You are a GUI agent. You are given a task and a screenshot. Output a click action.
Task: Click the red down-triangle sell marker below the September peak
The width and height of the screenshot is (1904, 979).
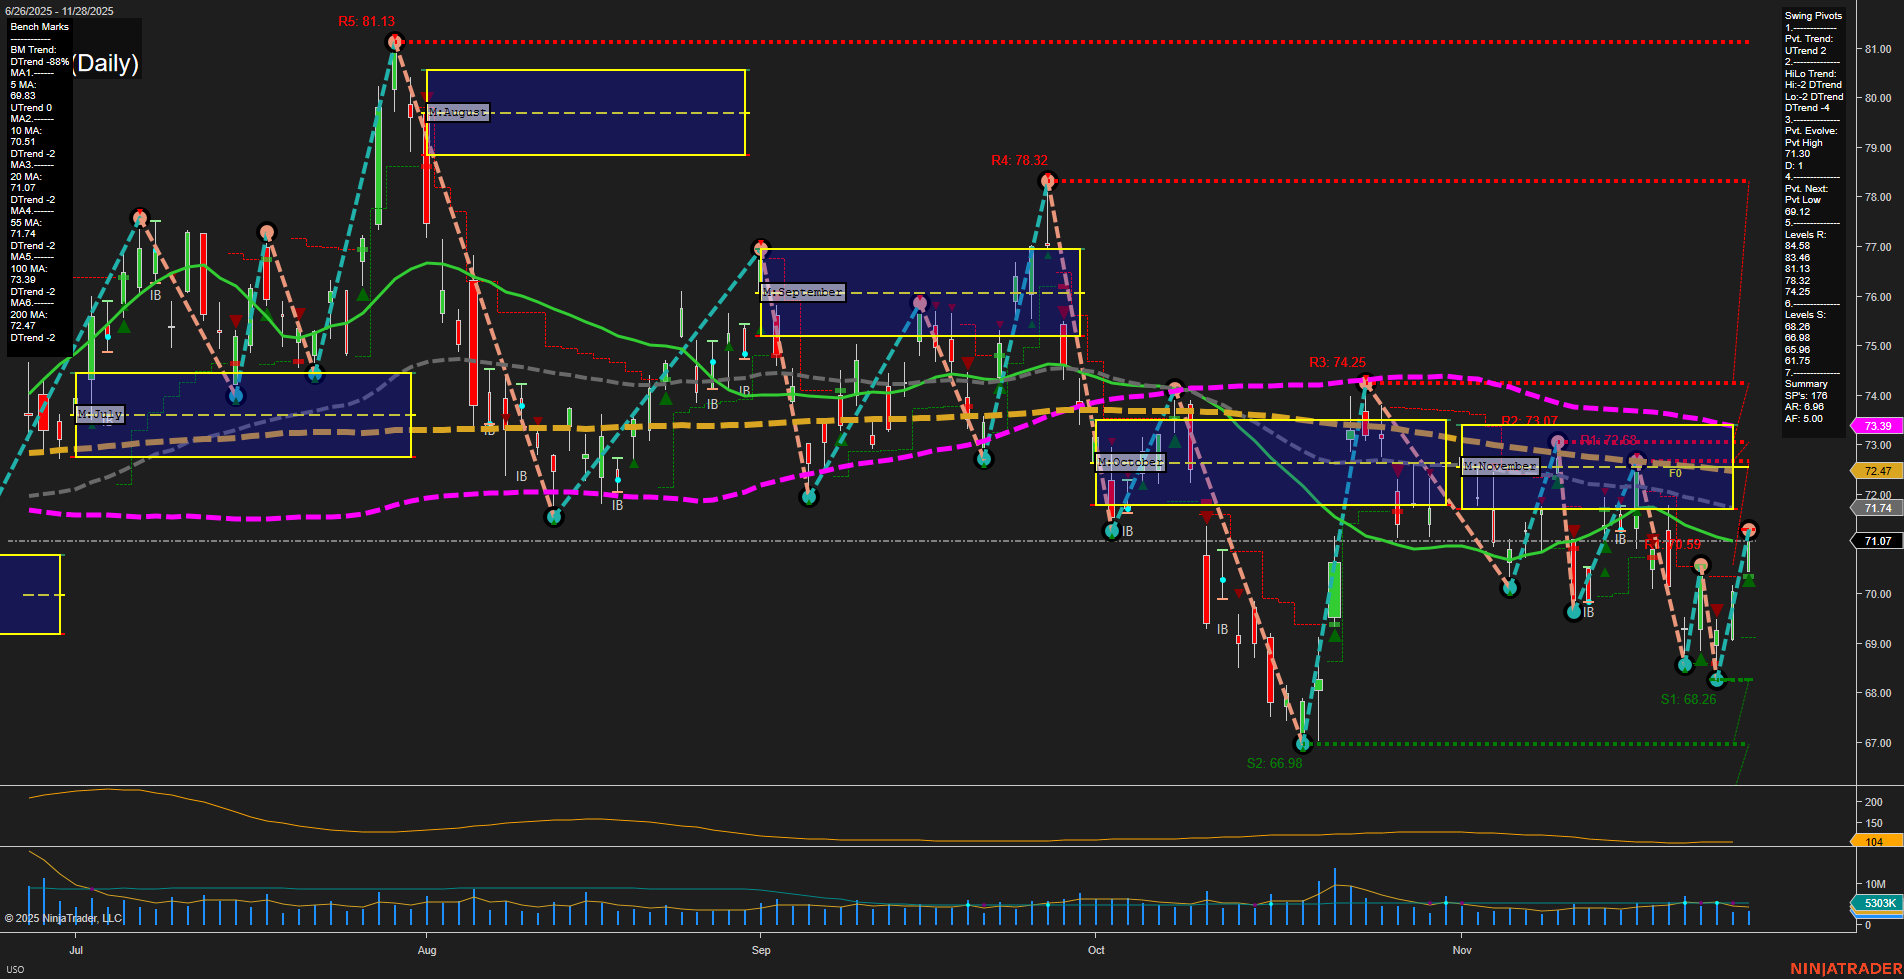pyautogui.click(x=936, y=306)
